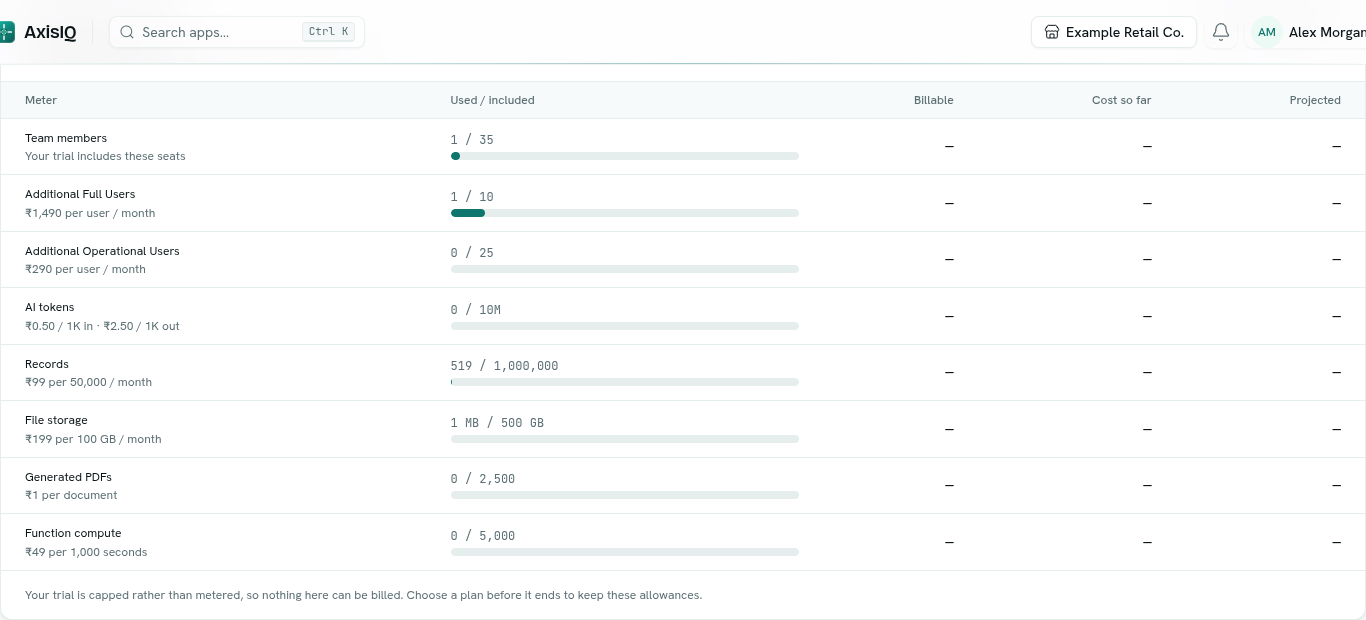This screenshot has height=620, width=1366.
Task: Click the Cost so far column header
Action: 1121,100
